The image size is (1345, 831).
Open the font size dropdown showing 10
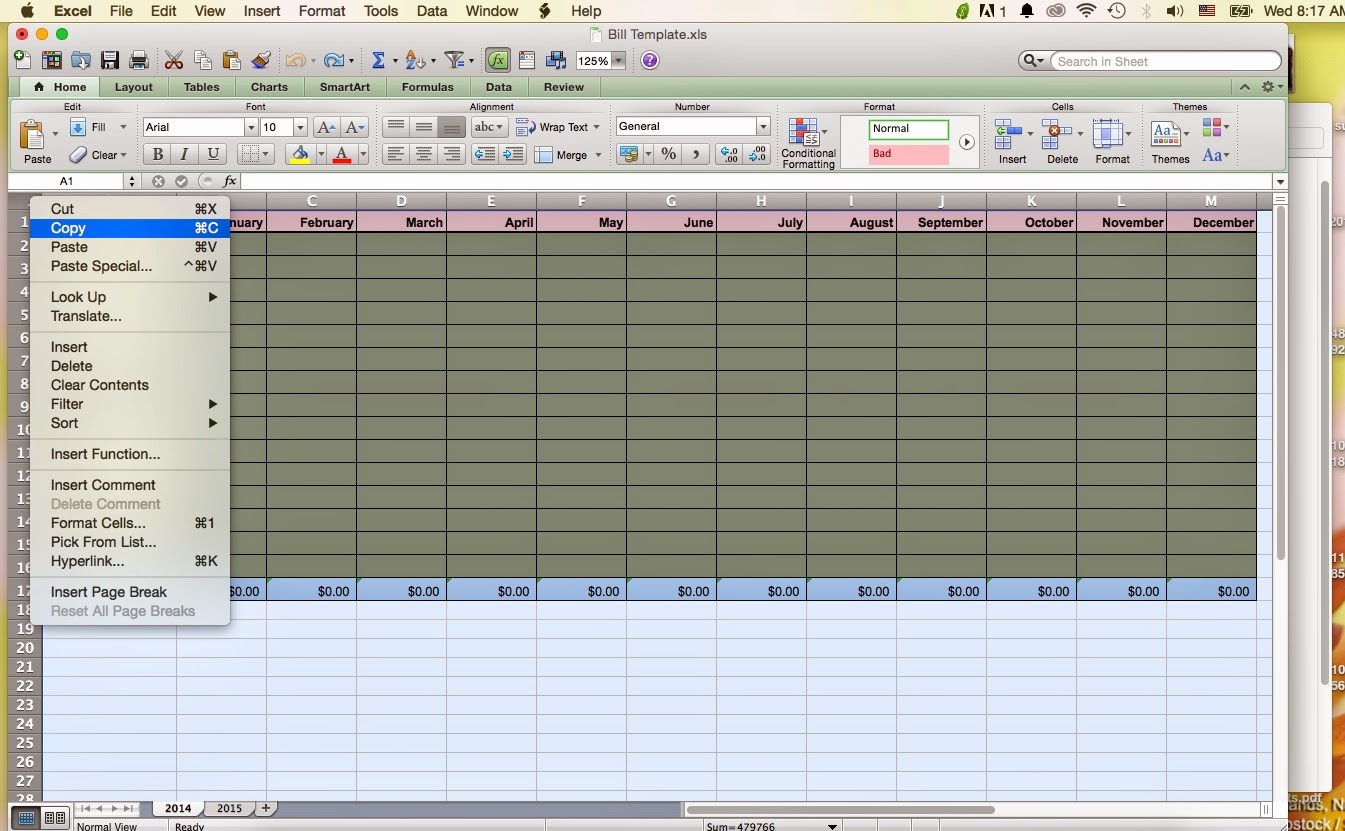(299, 127)
